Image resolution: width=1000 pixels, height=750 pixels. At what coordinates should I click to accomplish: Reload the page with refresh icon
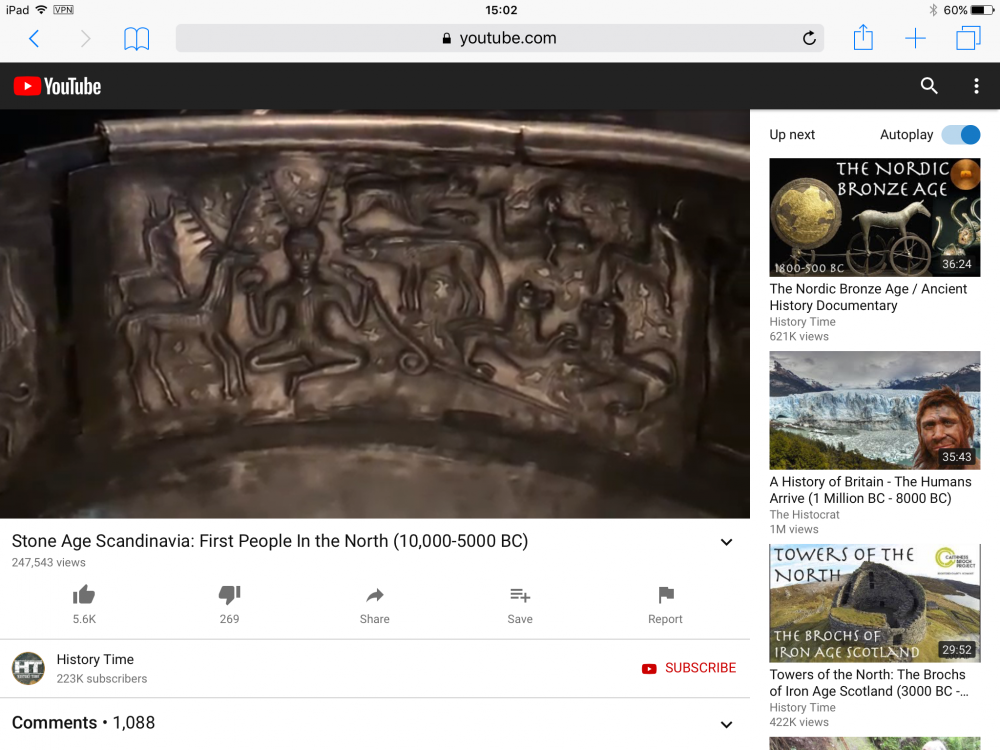809,38
